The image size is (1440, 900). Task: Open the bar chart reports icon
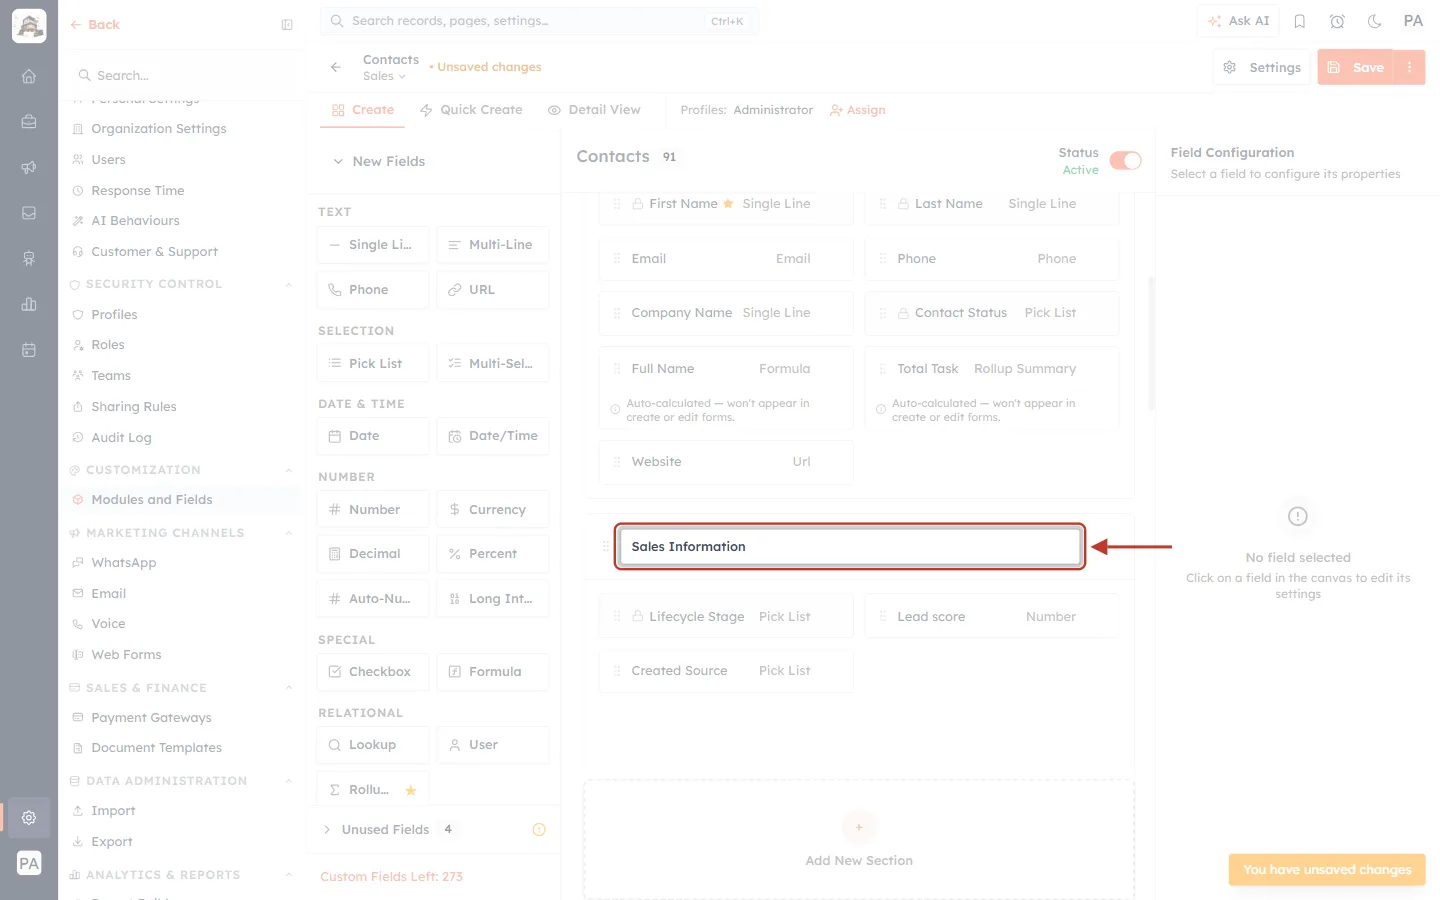tap(29, 304)
